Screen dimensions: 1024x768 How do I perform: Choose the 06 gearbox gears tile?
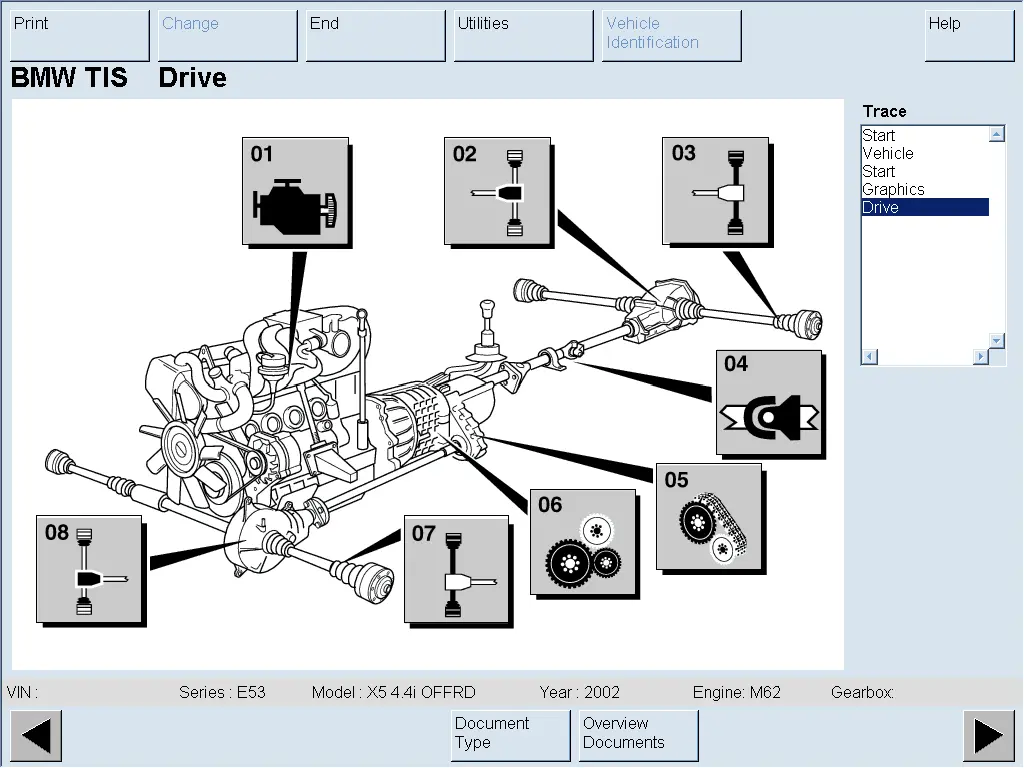click(x=585, y=543)
